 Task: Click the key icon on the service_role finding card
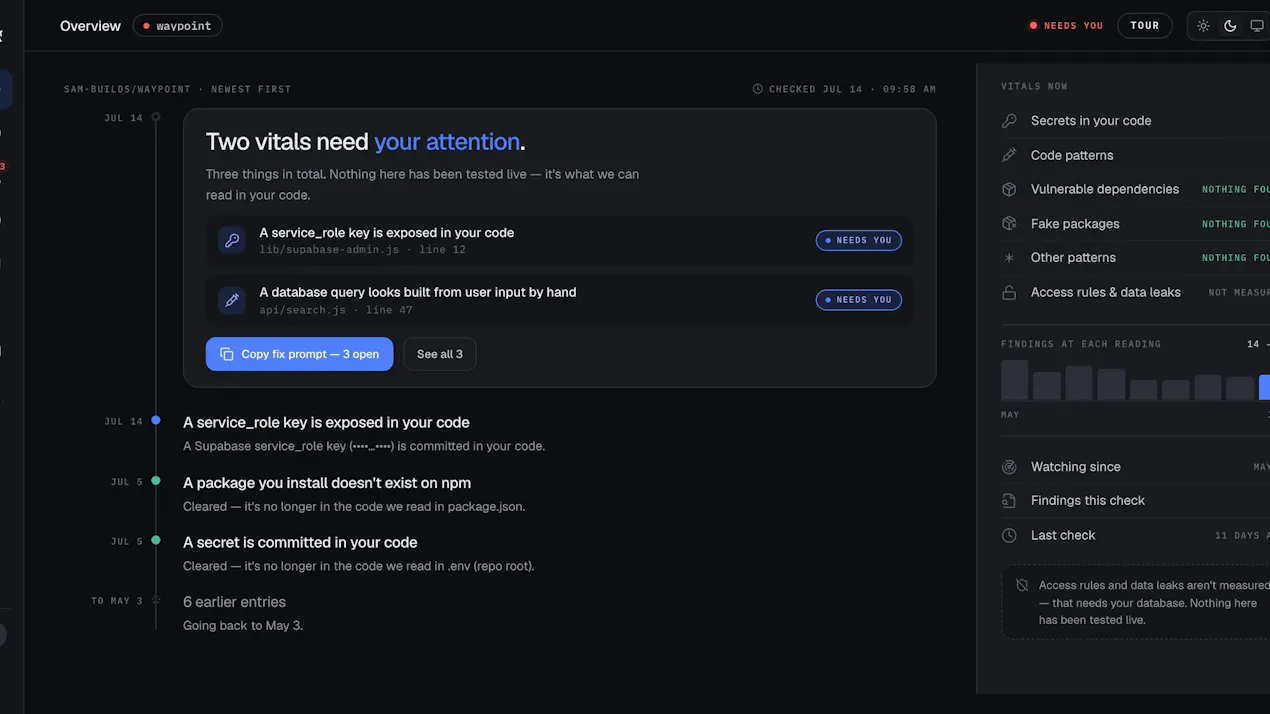(x=232, y=240)
